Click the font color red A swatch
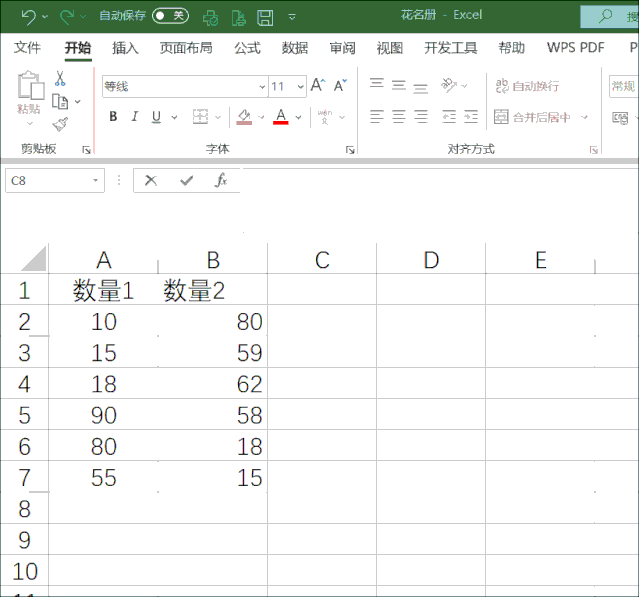 click(x=281, y=117)
